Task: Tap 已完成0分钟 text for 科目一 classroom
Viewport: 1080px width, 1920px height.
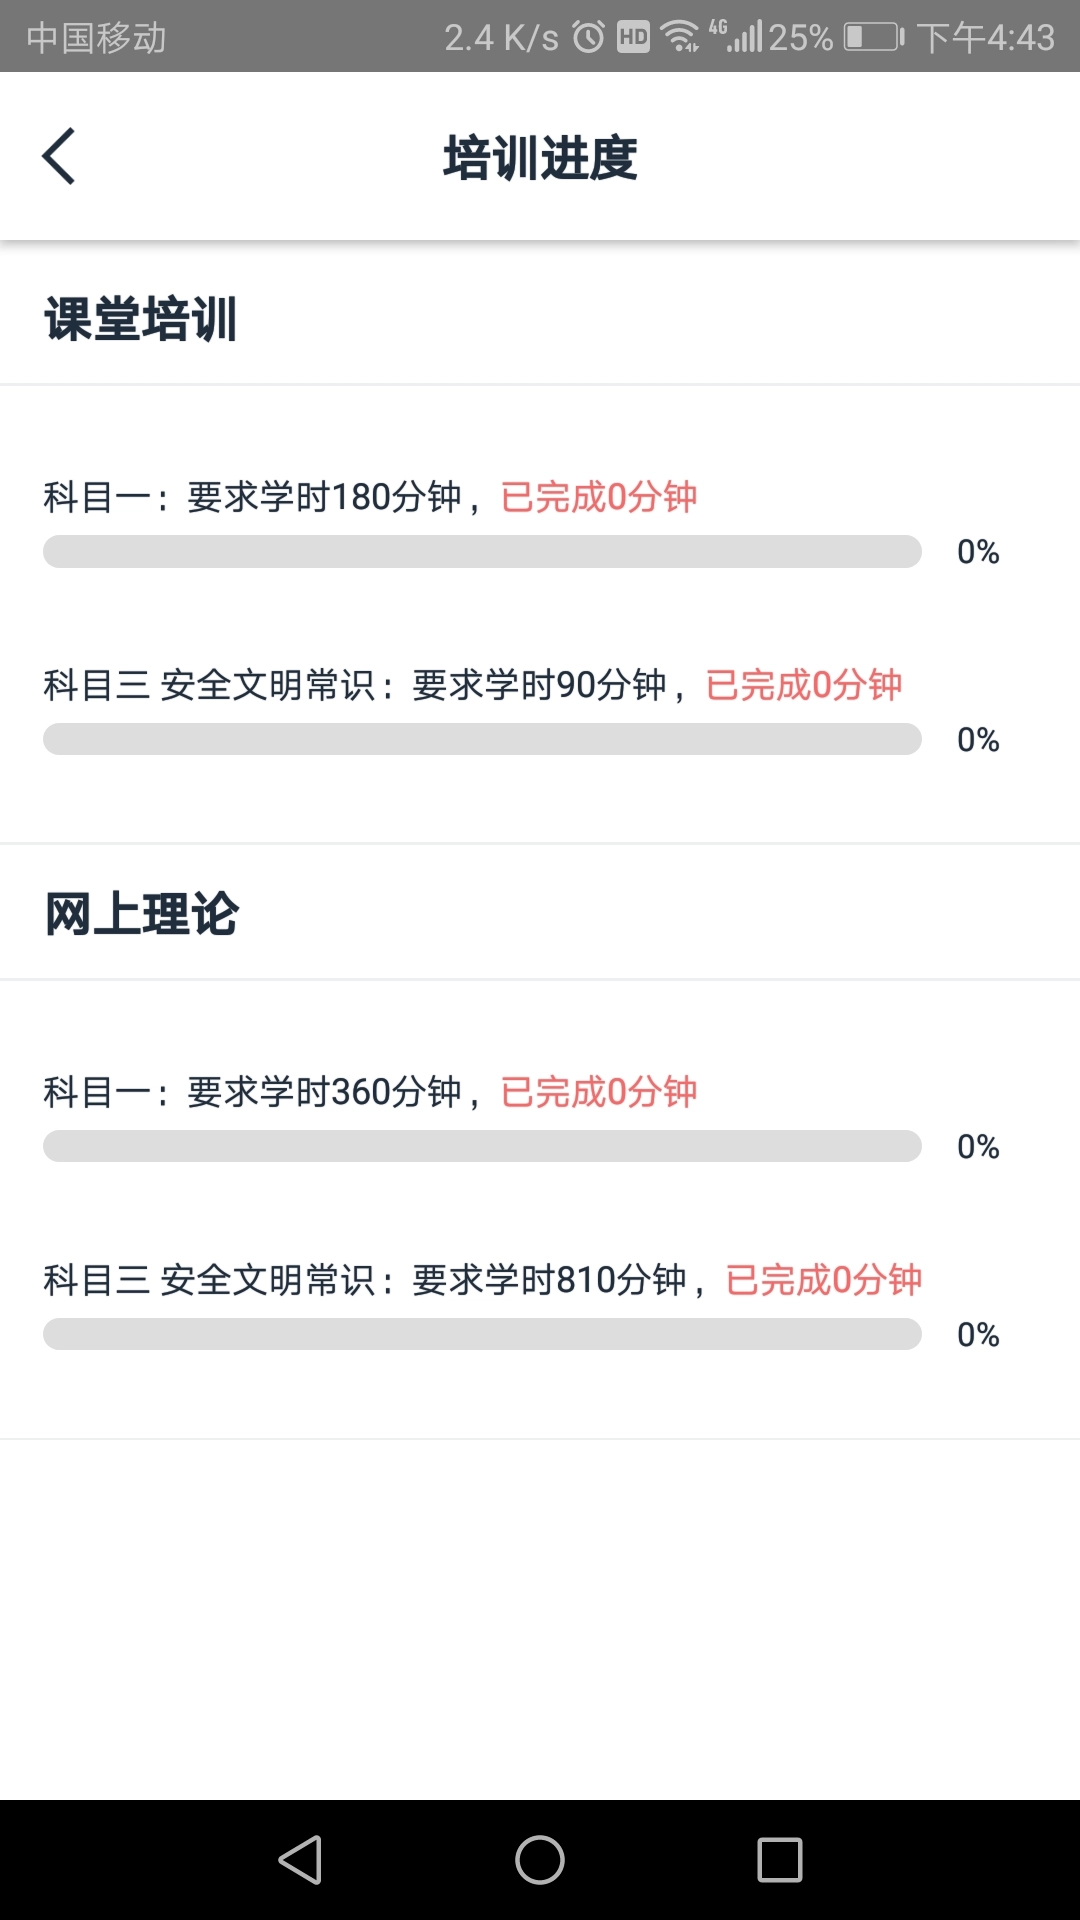Action: pos(600,497)
